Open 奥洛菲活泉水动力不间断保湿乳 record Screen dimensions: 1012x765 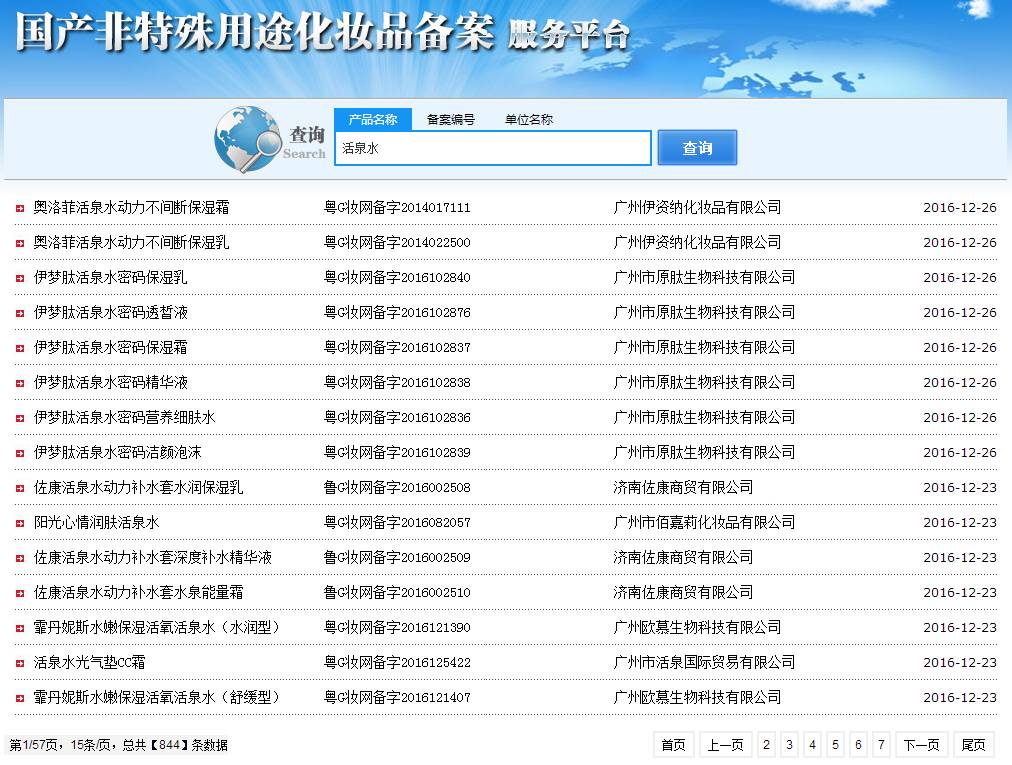132,242
